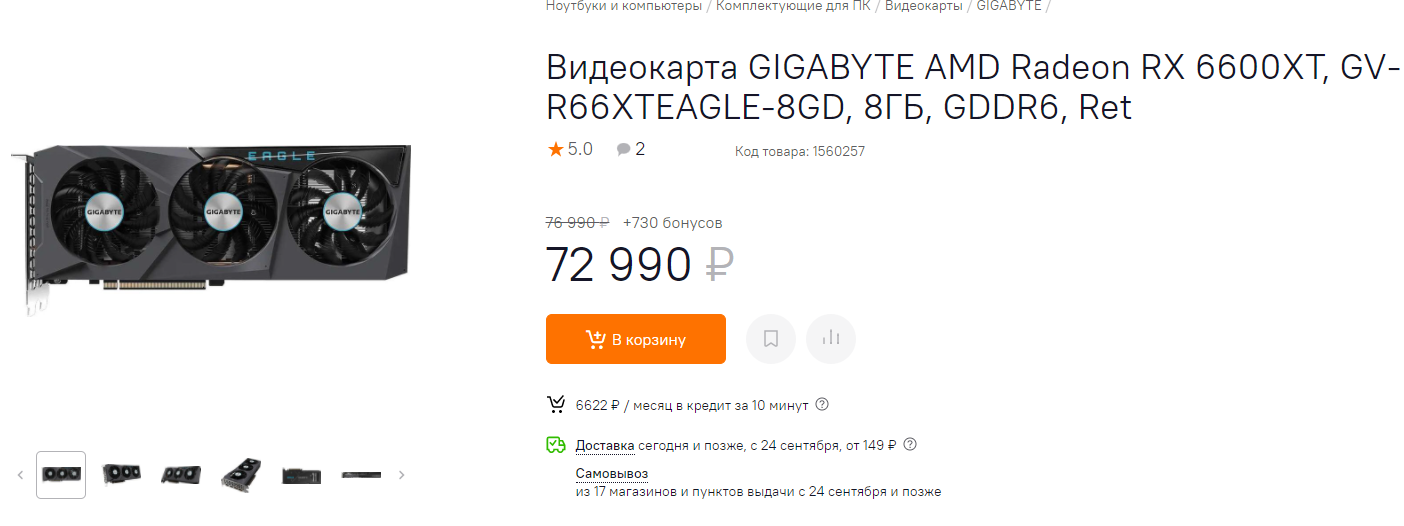
Task: Select the fourth thumbnail showing the card's back
Action: click(x=241, y=475)
